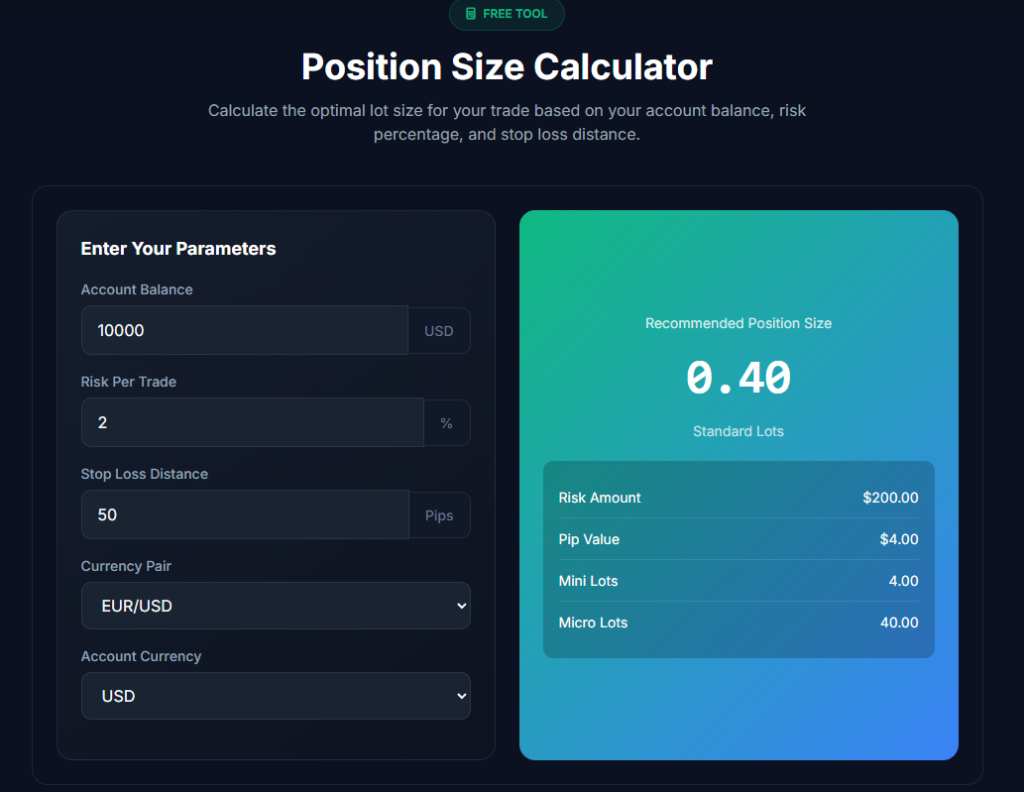Click the calculator icon in the FREE TOOL badge
Viewport: 1024px width, 792px height.
pyautogui.click(x=470, y=15)
